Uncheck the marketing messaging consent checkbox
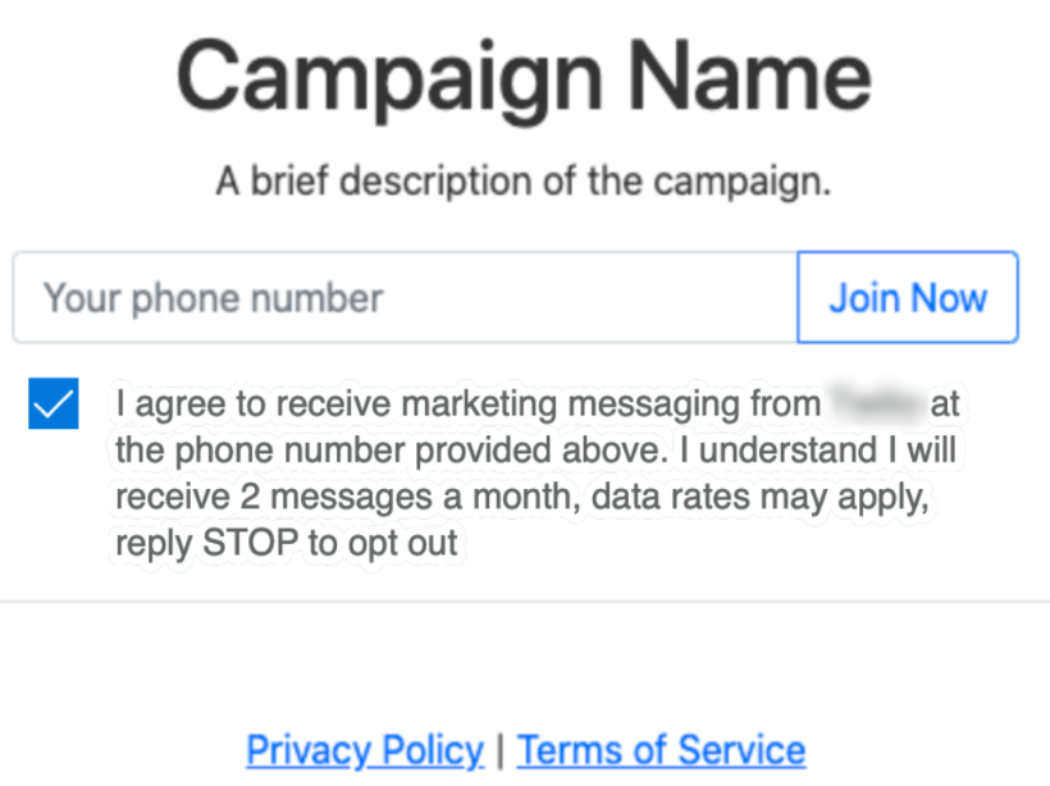 pyautogui.click(x=54, y=403)
